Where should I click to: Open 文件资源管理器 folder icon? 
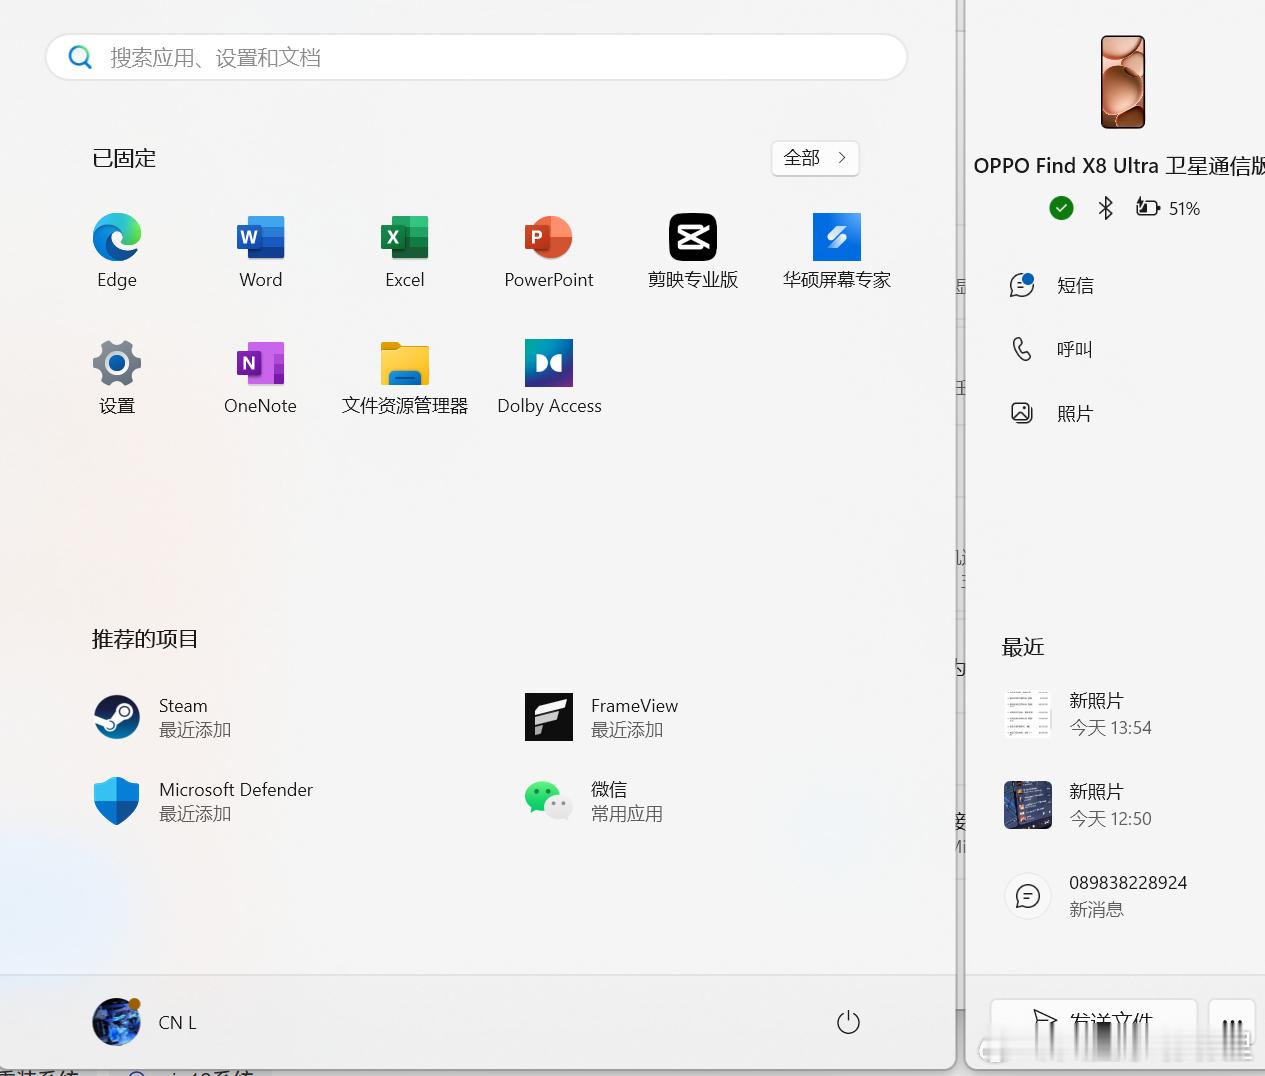pyautogui.click(x=405, y=376)
